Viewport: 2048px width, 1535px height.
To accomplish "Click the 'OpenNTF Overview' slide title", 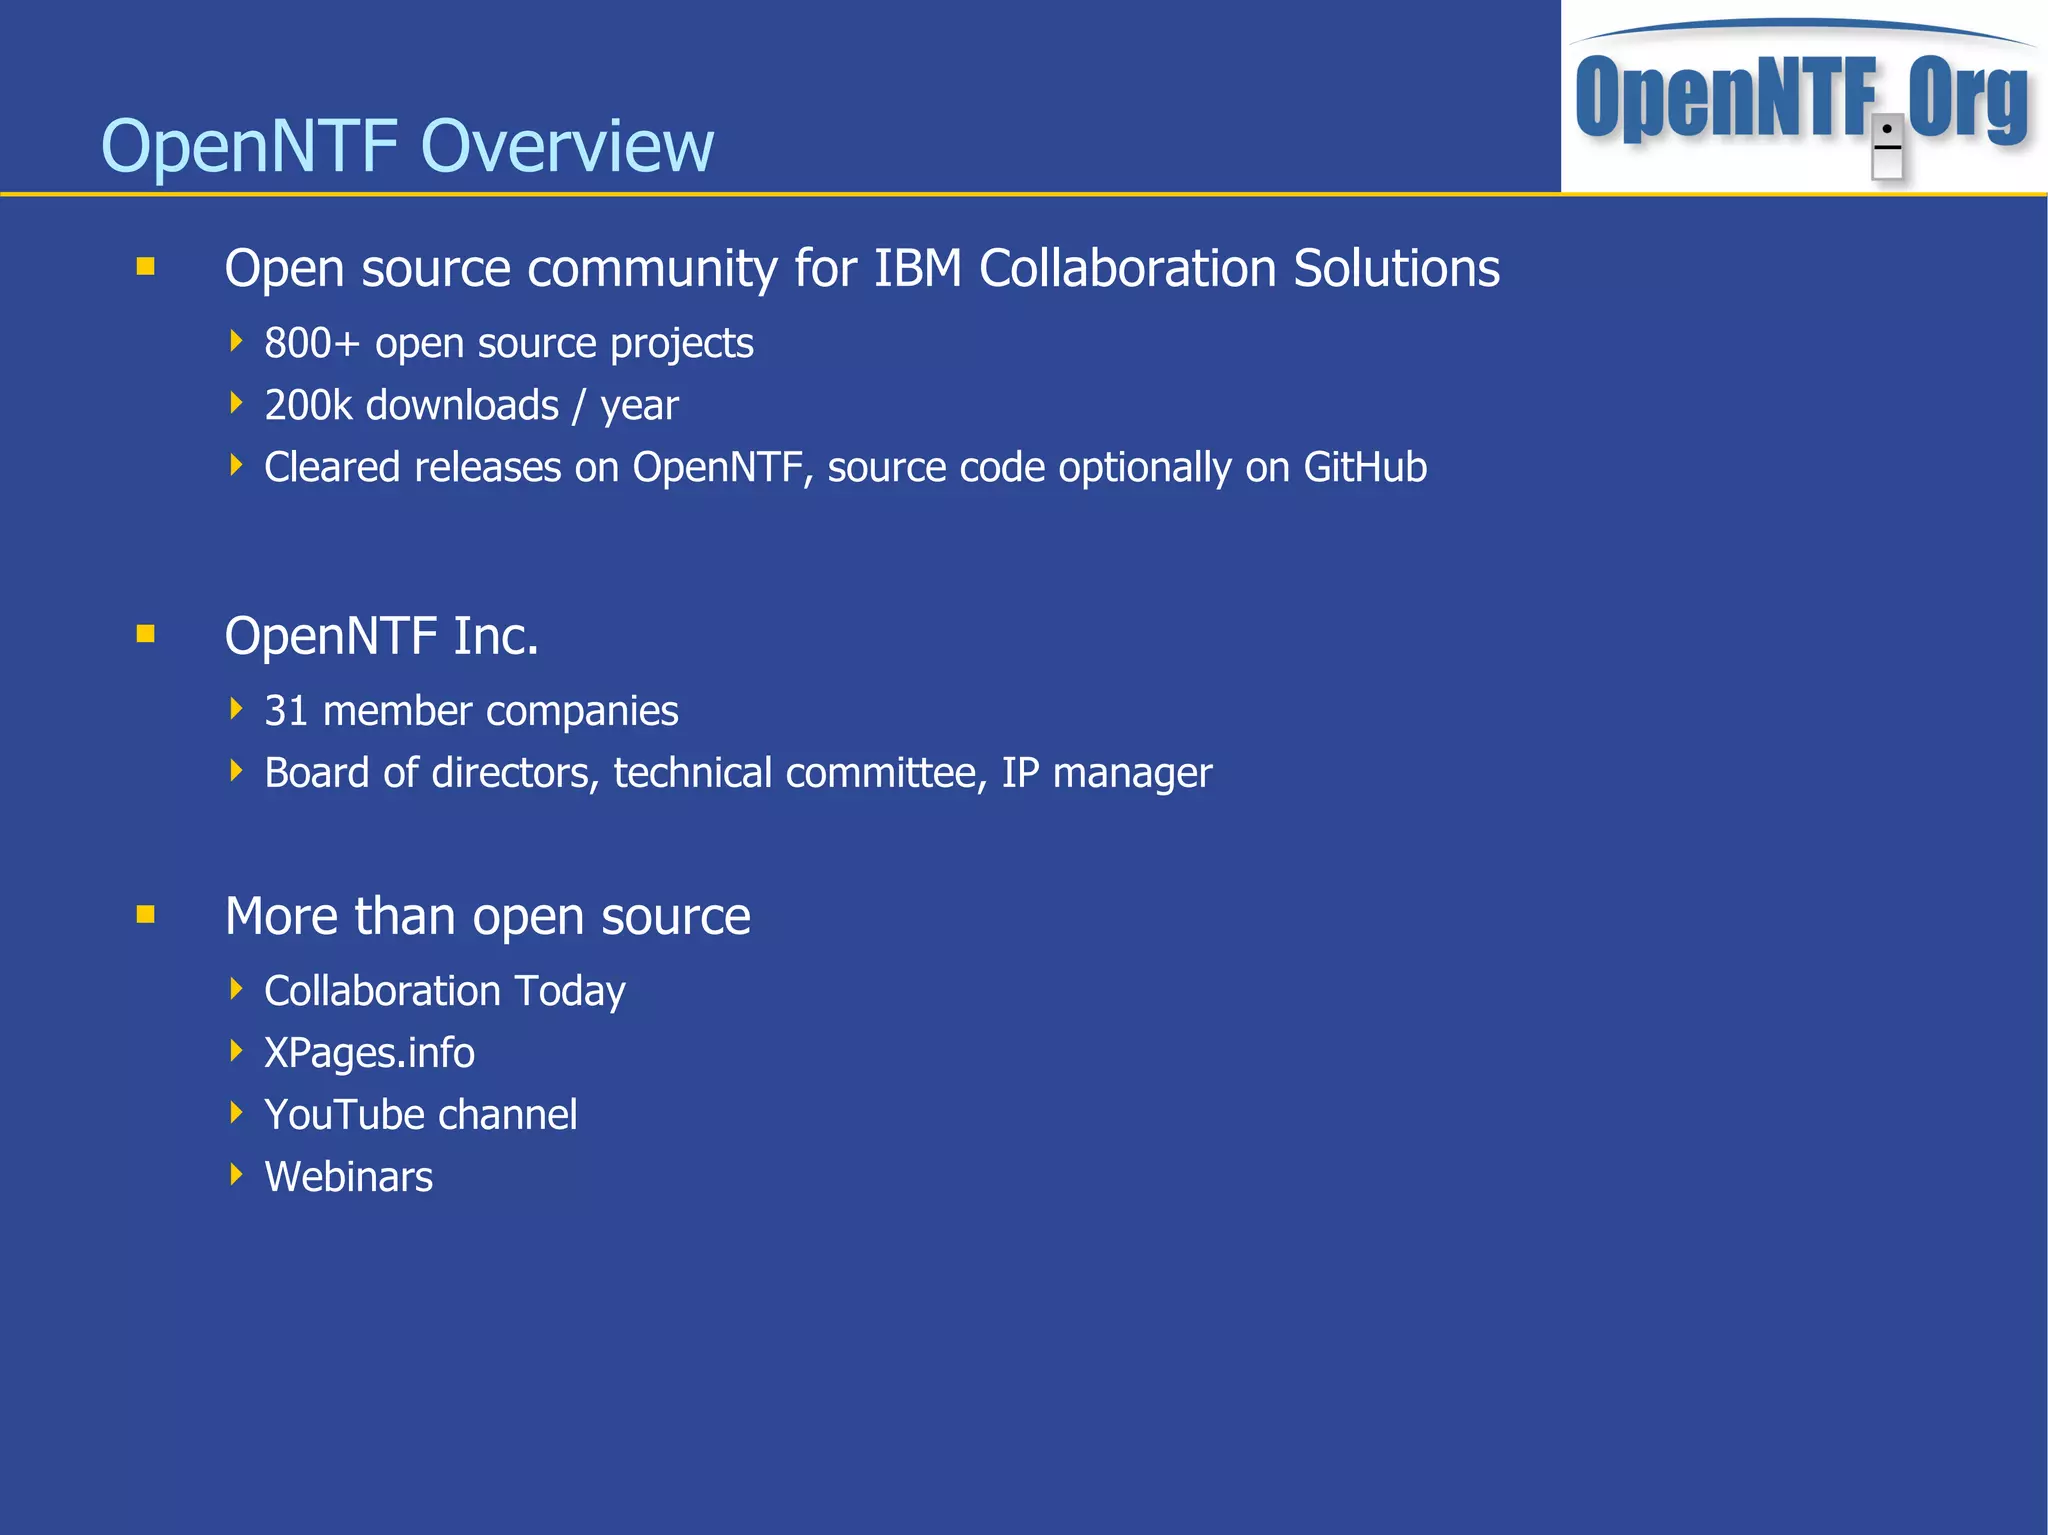I will (x=407, y=146).
